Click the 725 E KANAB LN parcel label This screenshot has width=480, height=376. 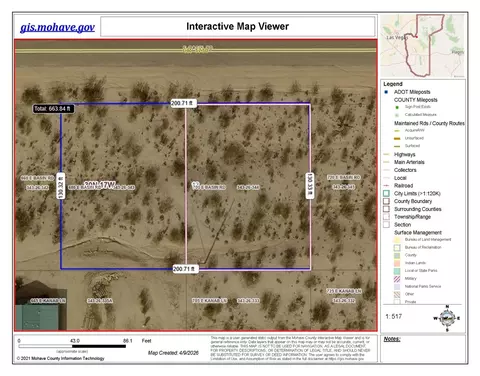[344, 291]
